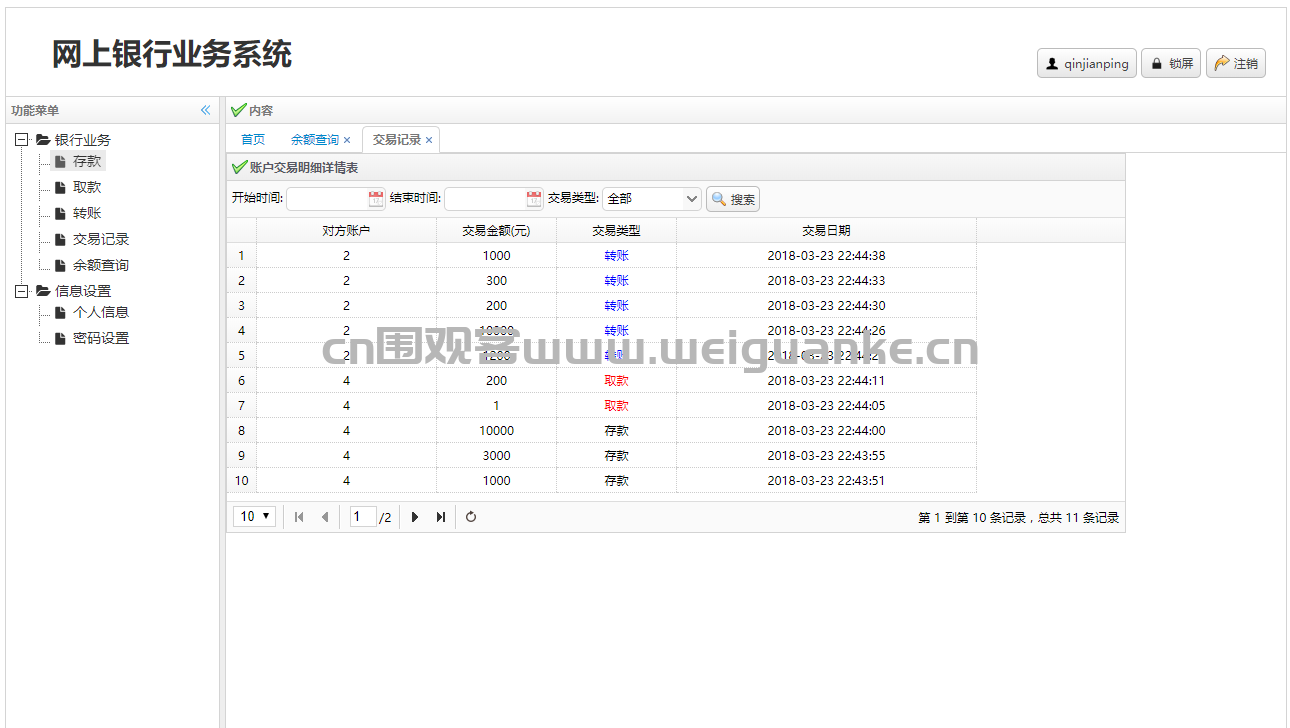Open the 结束时间 calendar picker
Screen dimensions: 1290x728
coord(534,199)
